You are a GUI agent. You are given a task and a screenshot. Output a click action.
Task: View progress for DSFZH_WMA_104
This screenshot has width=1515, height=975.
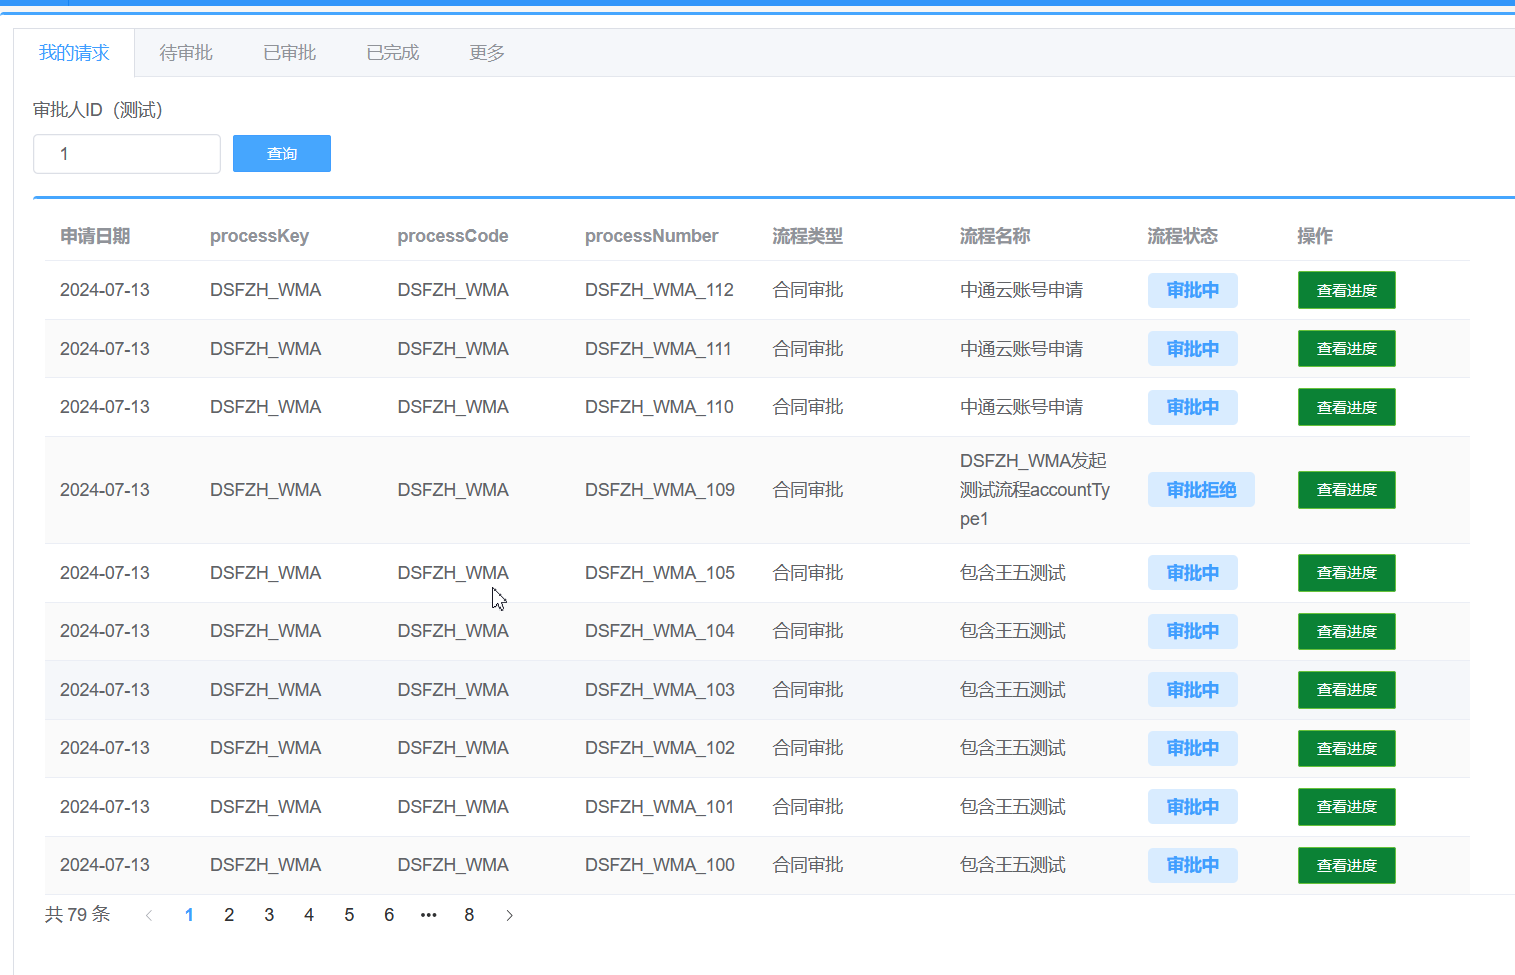pos(1346,631)
